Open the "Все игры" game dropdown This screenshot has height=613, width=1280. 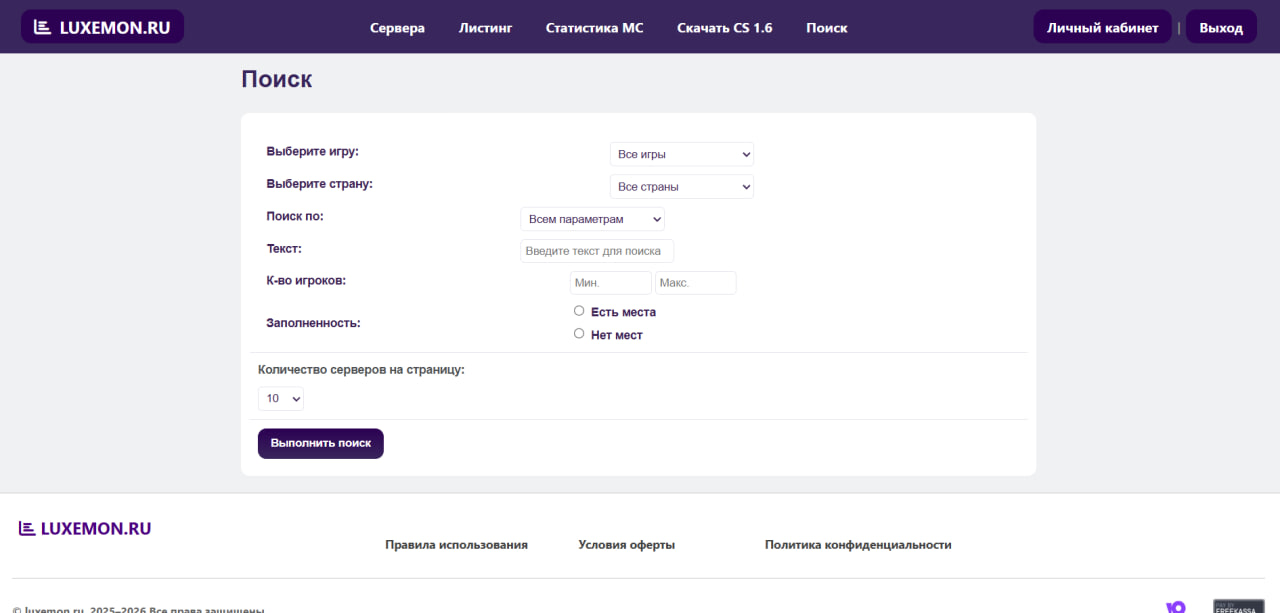pos(681,154)
